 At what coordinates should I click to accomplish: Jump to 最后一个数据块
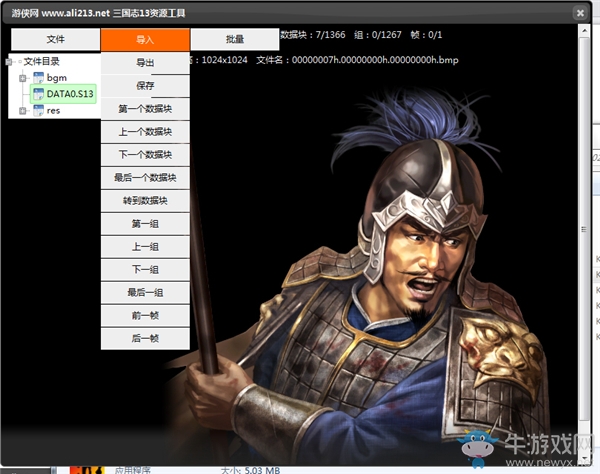(x=145, y=178)
